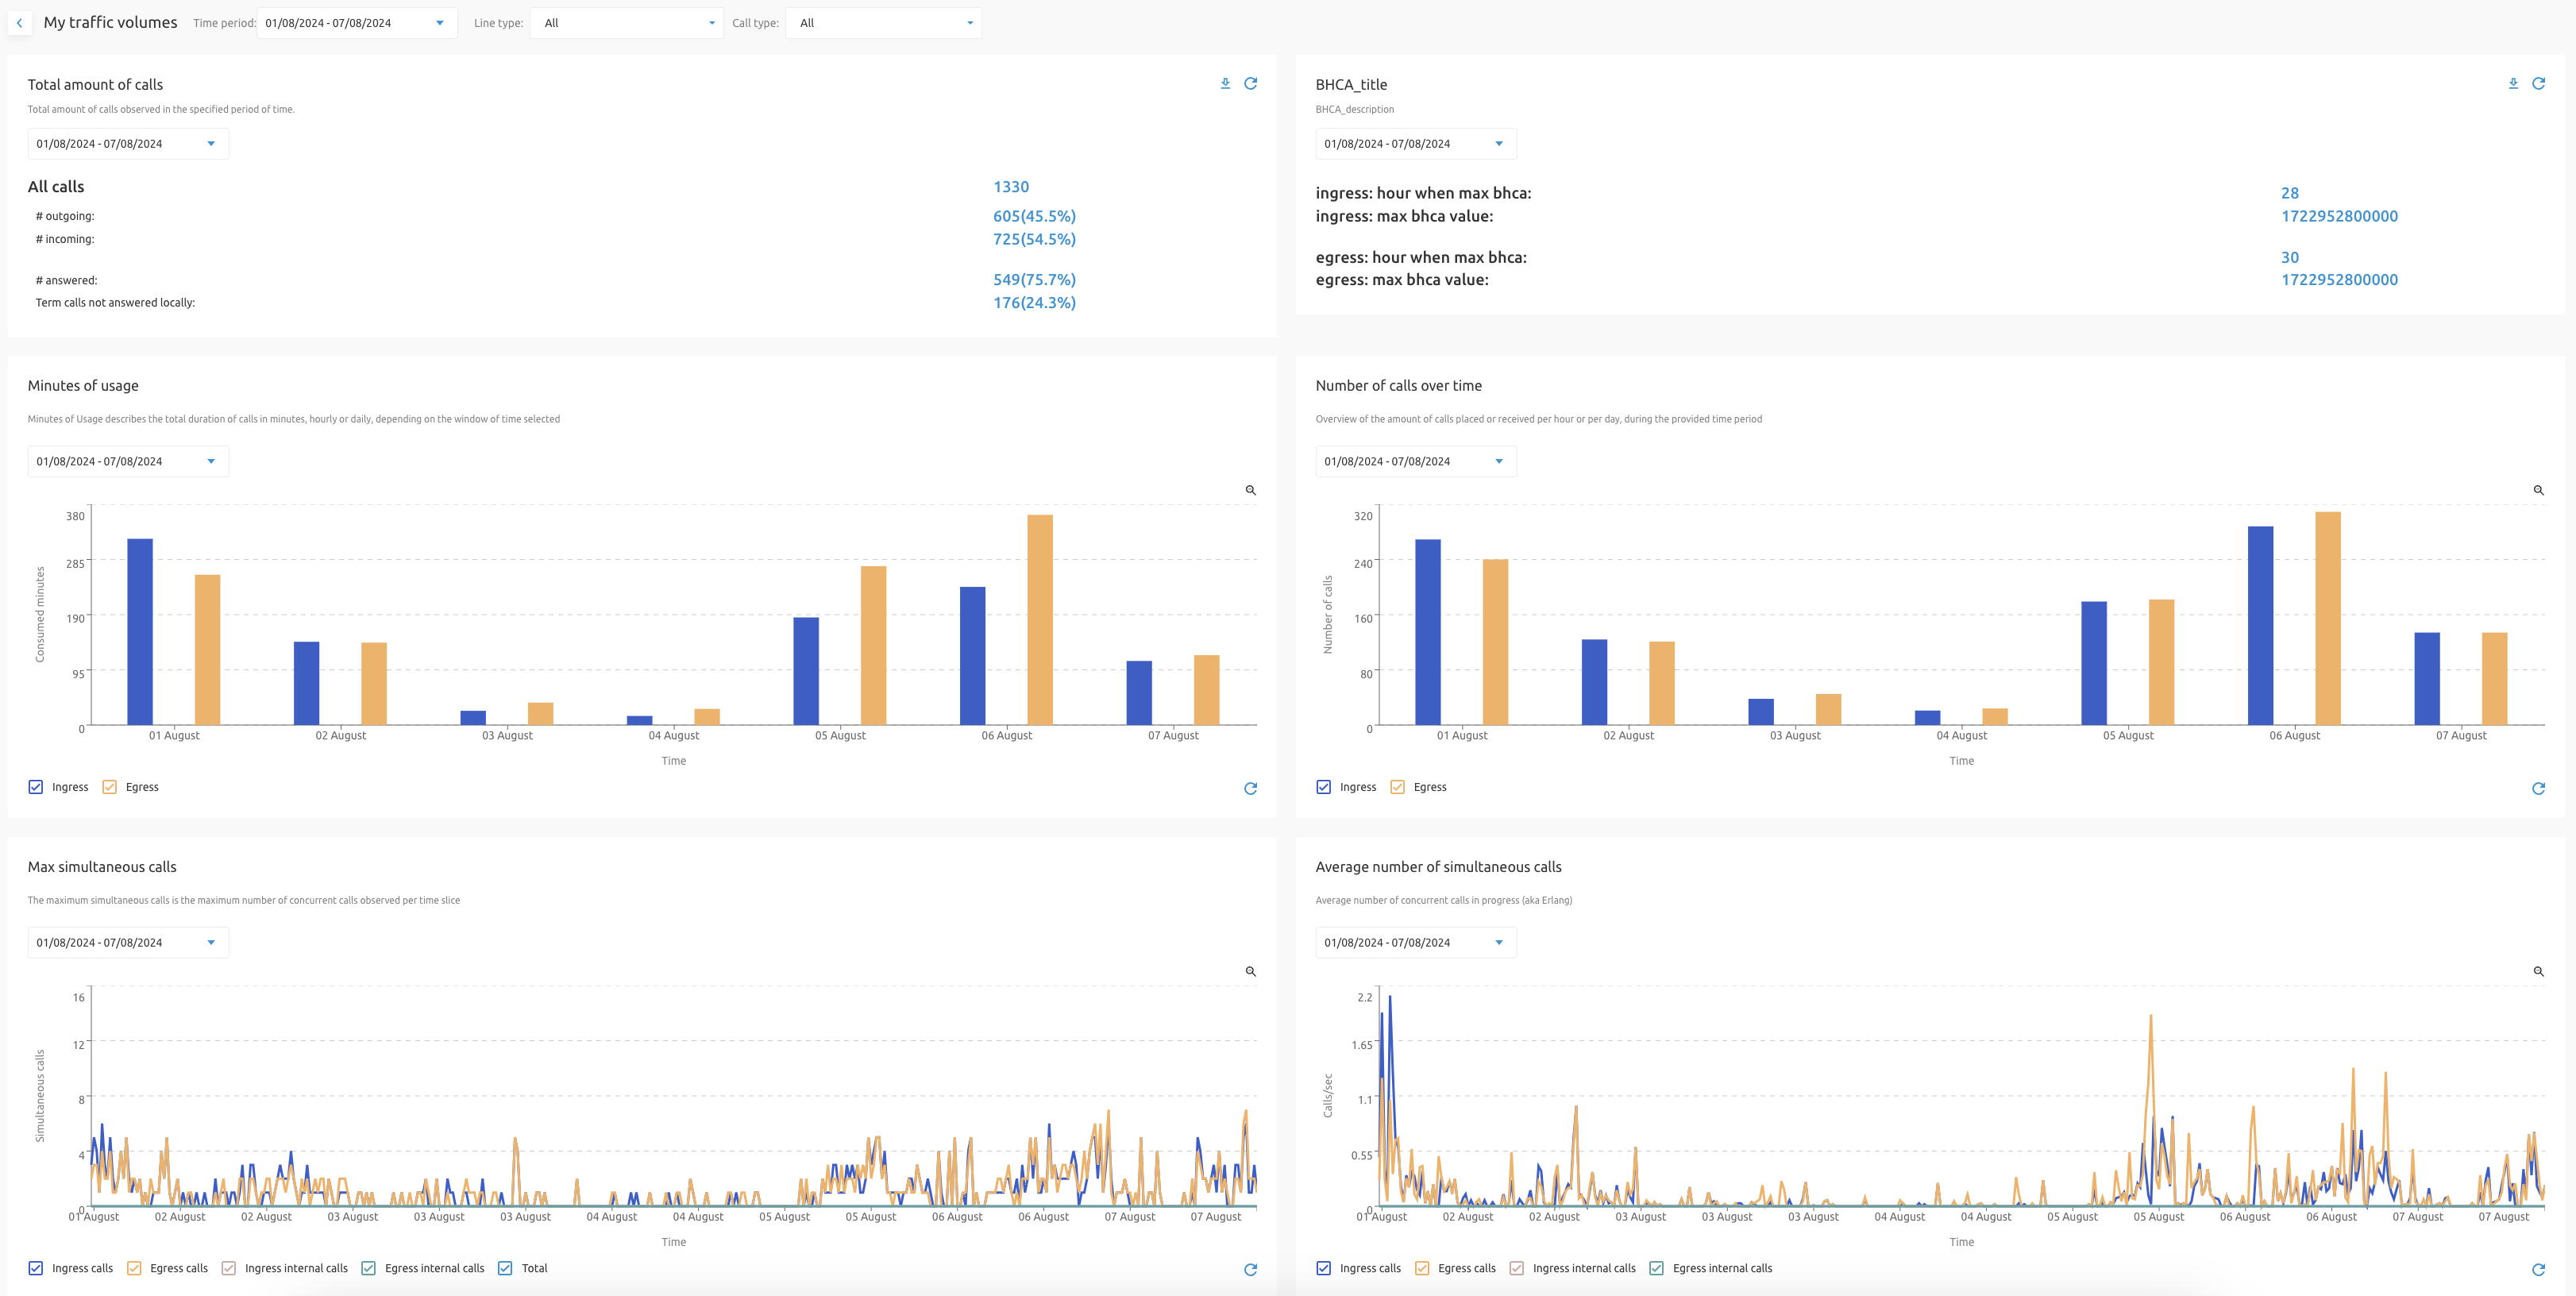Refresh the Max simultaneous calls chart
2576x1296 pixels.
pos(1250,1269)
